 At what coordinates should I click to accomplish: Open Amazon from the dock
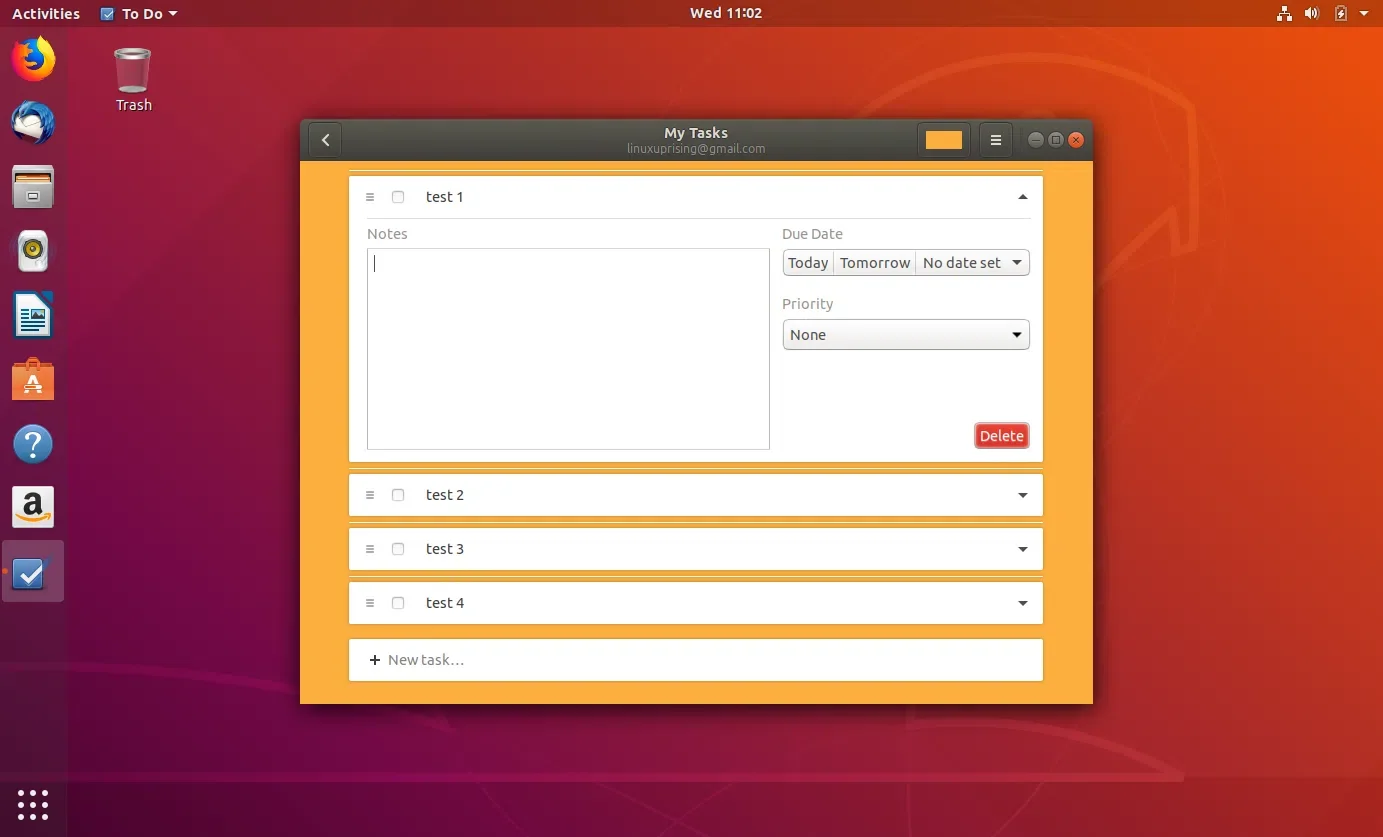coord(33,508)
